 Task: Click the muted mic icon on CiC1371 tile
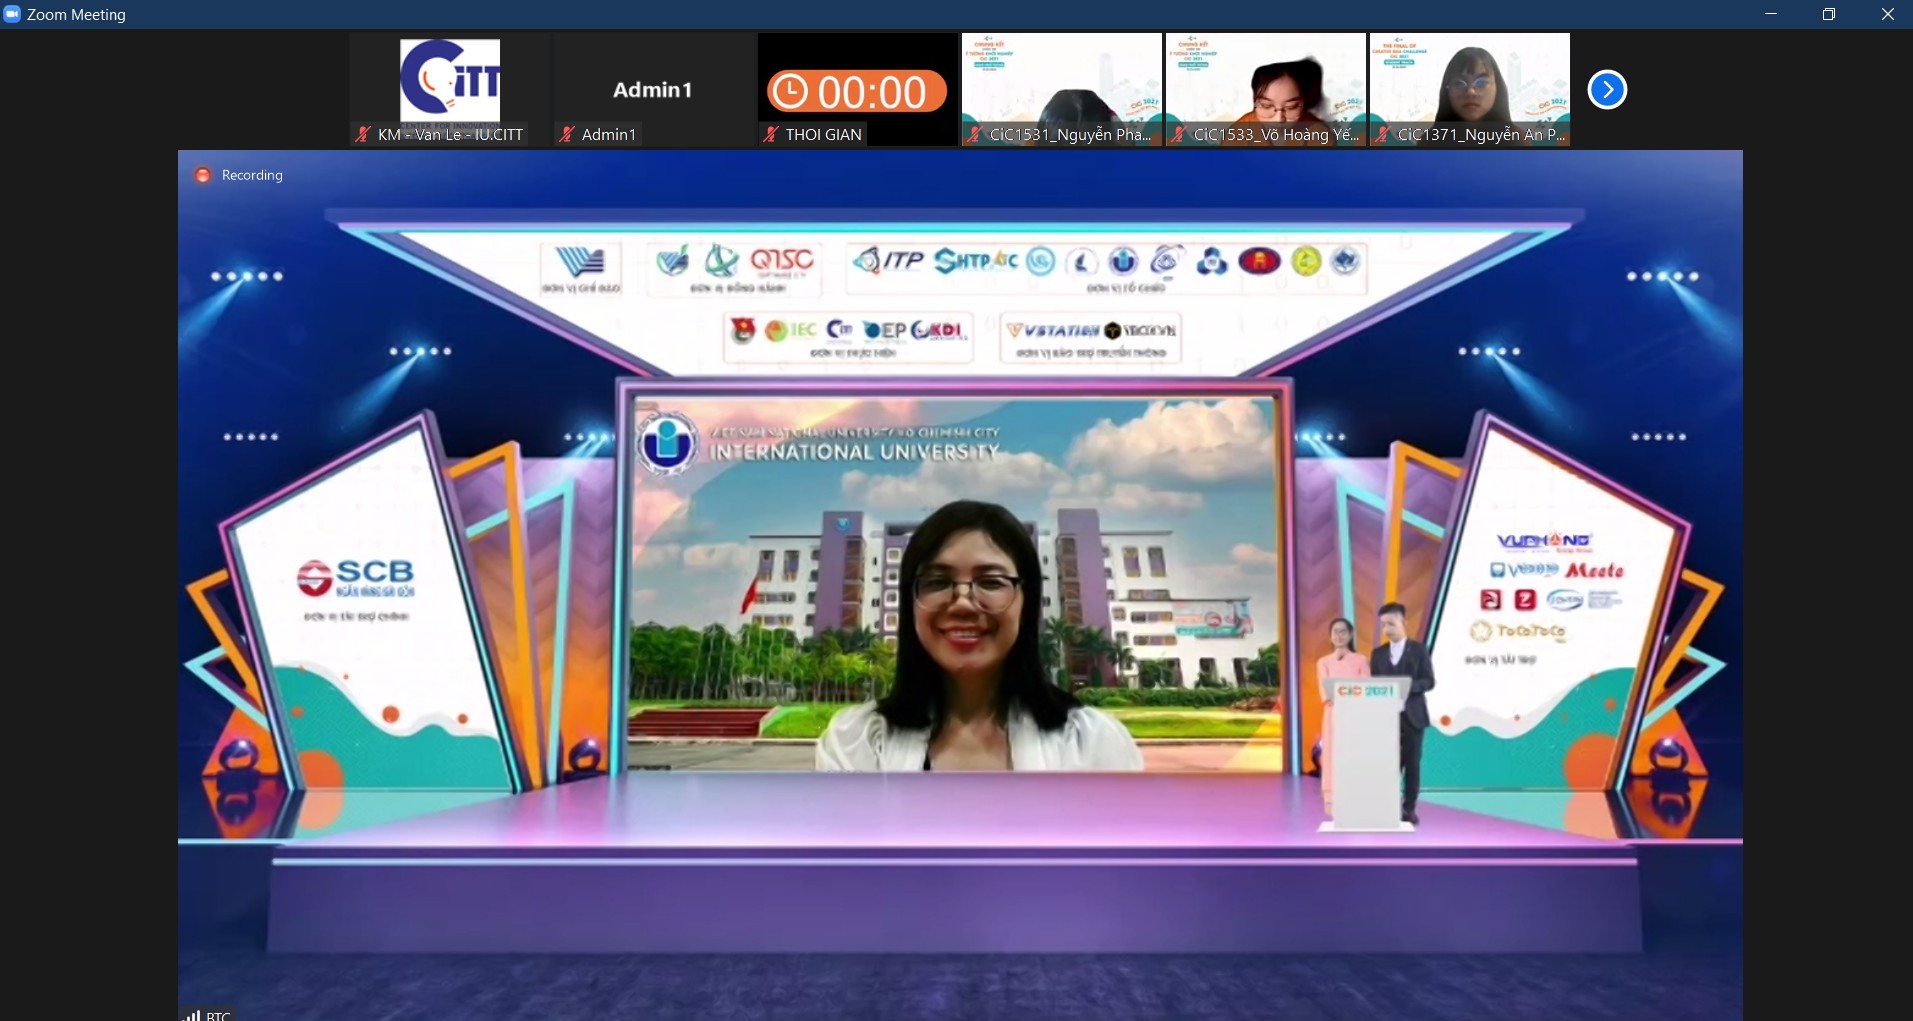[x=1383, y=134]
